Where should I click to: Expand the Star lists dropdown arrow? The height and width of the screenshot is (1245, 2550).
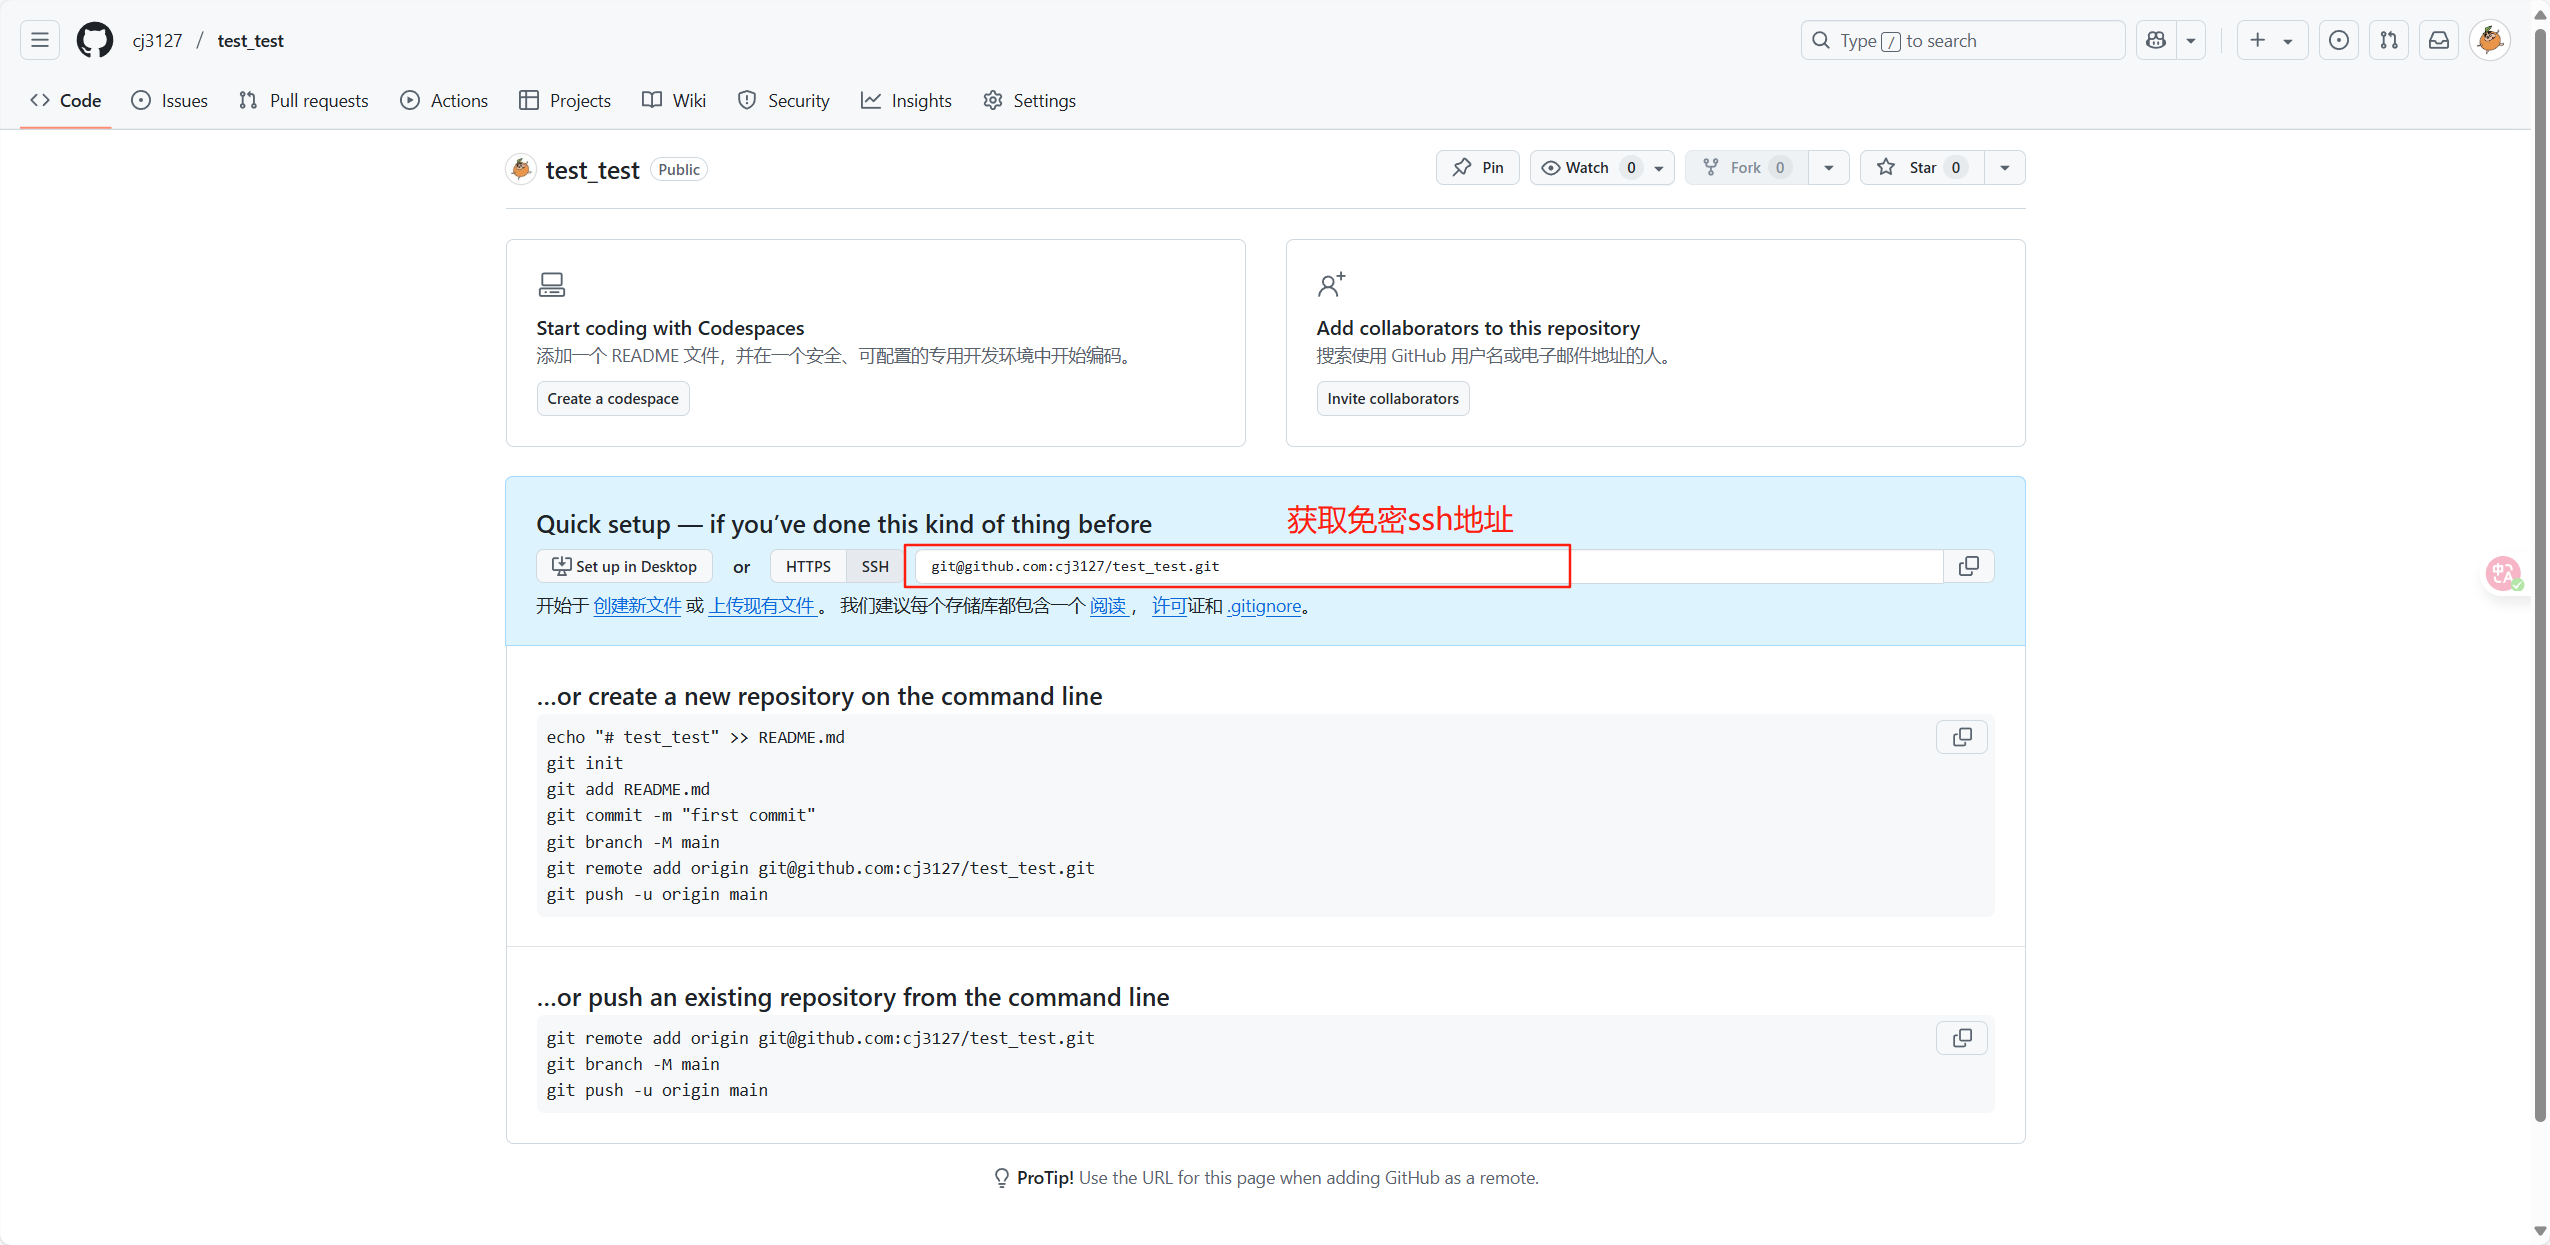pos(2005,167)
